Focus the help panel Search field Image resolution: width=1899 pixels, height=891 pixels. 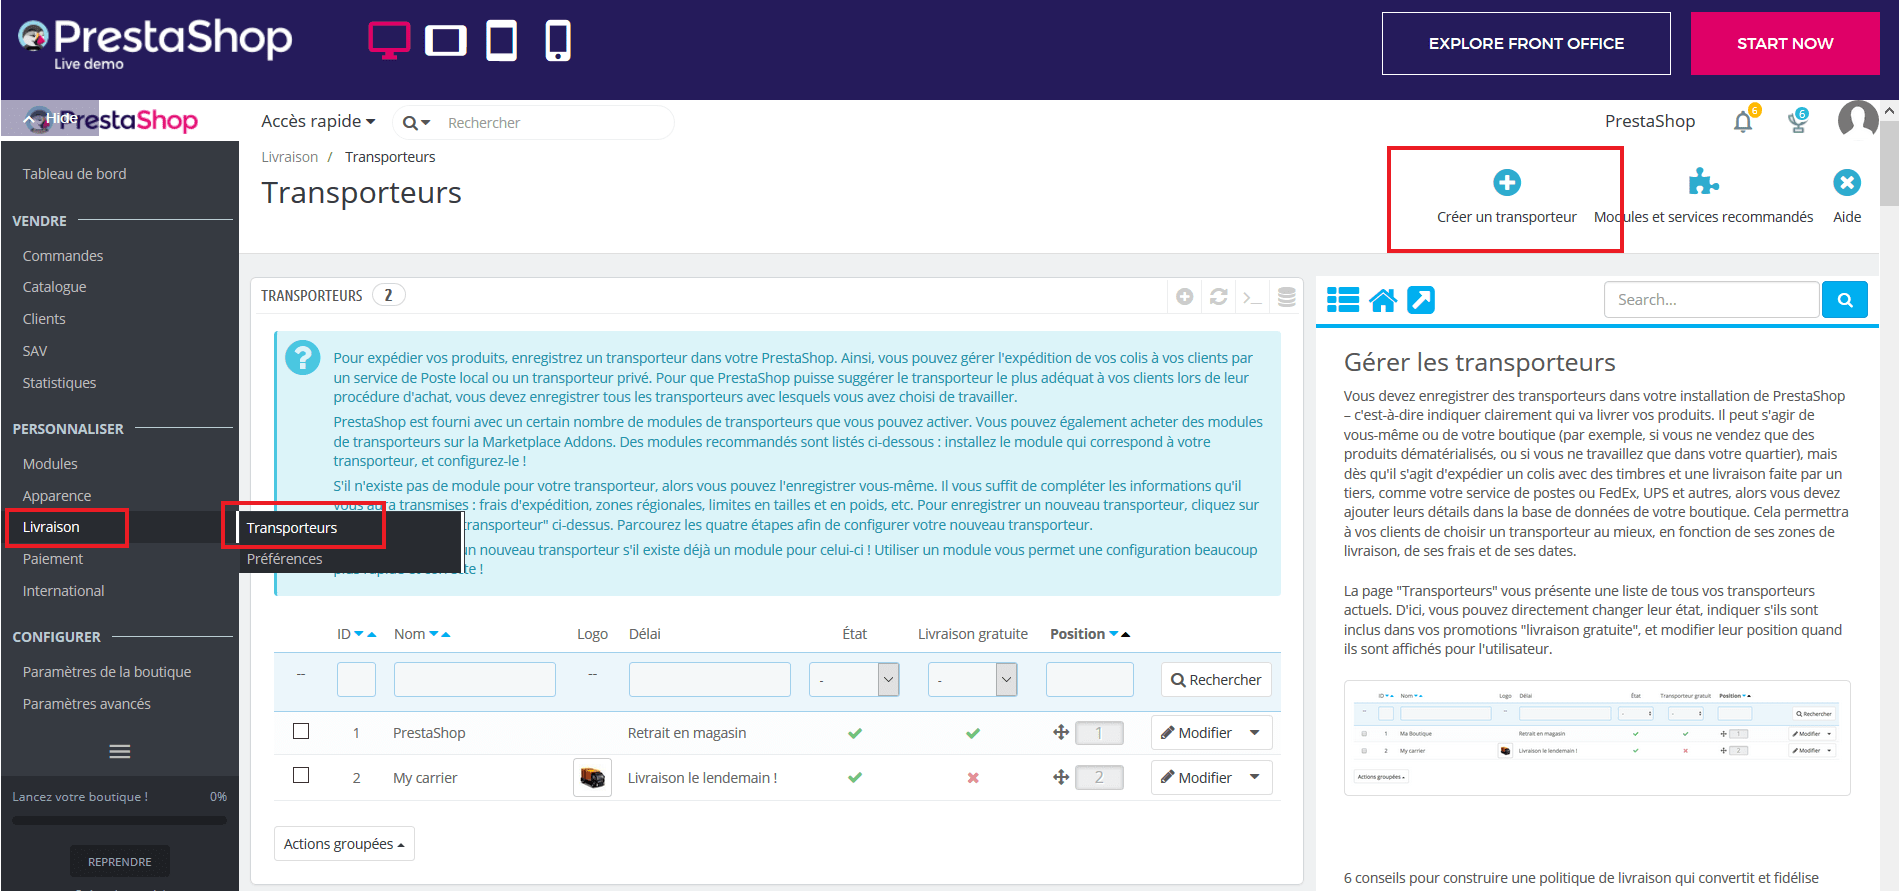(1711, 300)
